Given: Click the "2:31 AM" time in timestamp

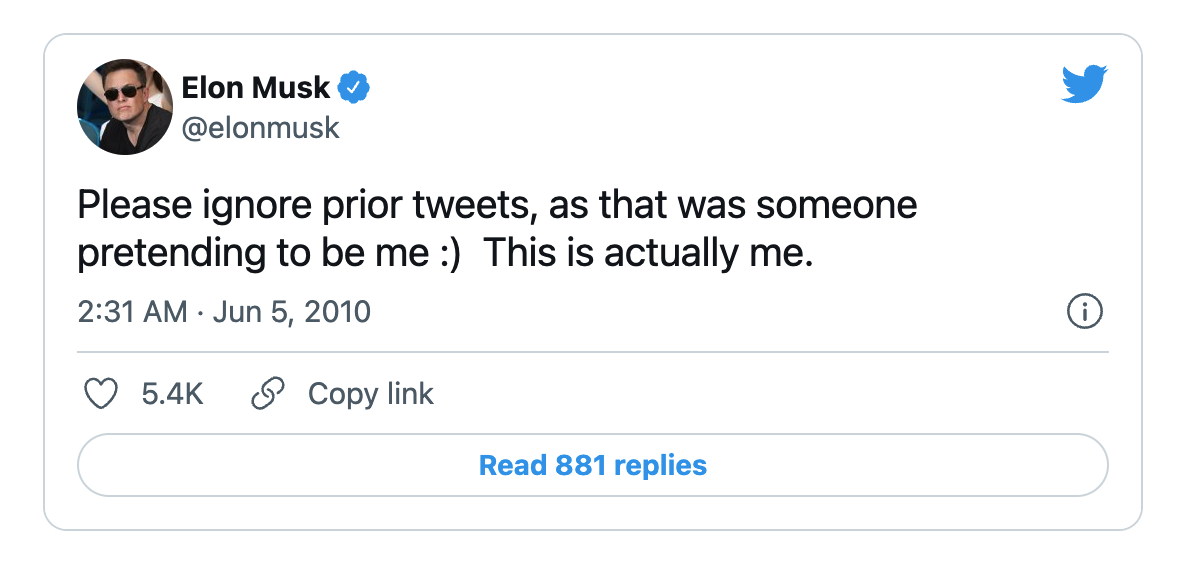Looking at the screenshot, I should coord(132,312).
